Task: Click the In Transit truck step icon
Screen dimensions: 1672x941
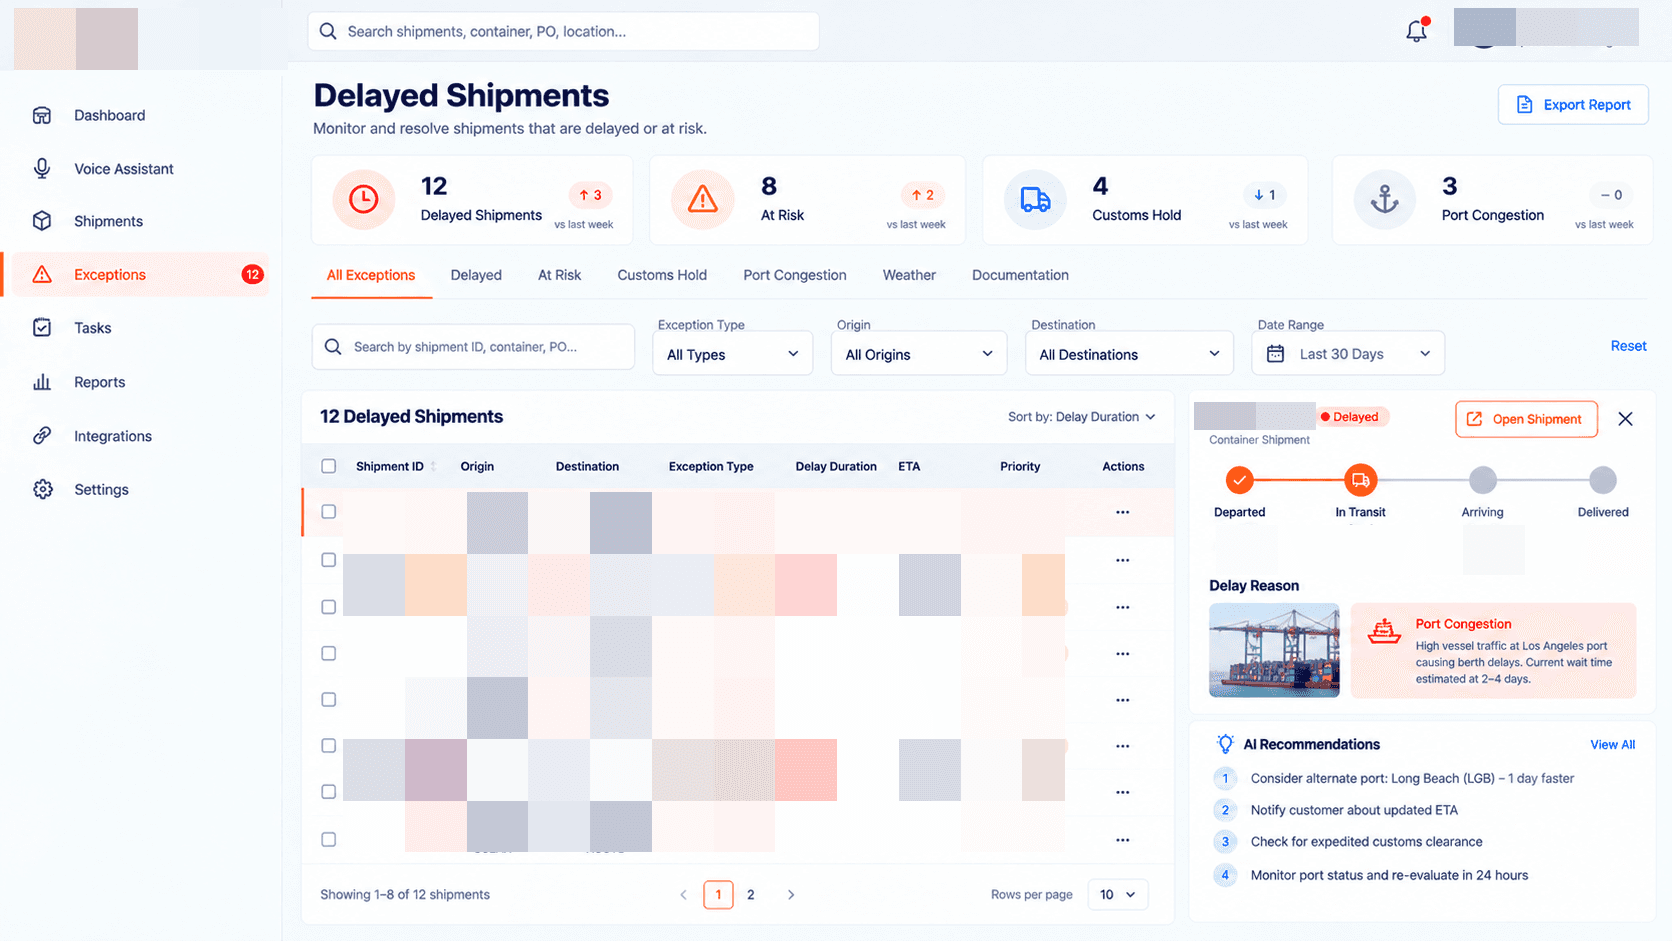Action: click(1361, 480)
